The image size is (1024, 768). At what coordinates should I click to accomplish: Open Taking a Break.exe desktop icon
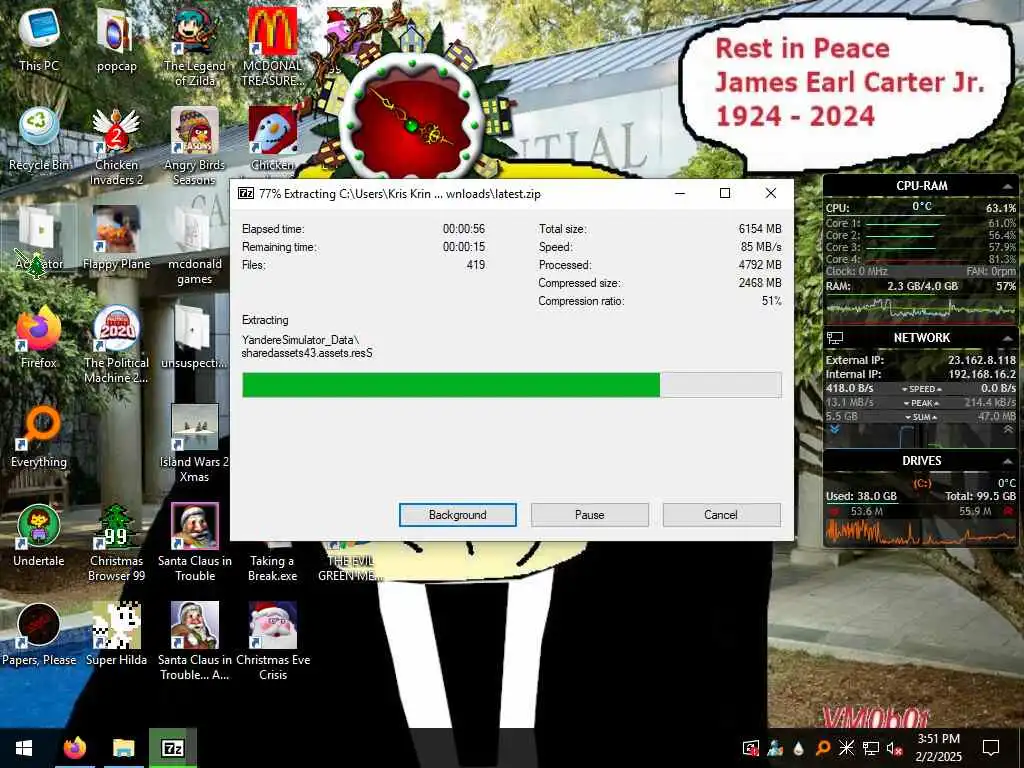[x=272, y=561]
